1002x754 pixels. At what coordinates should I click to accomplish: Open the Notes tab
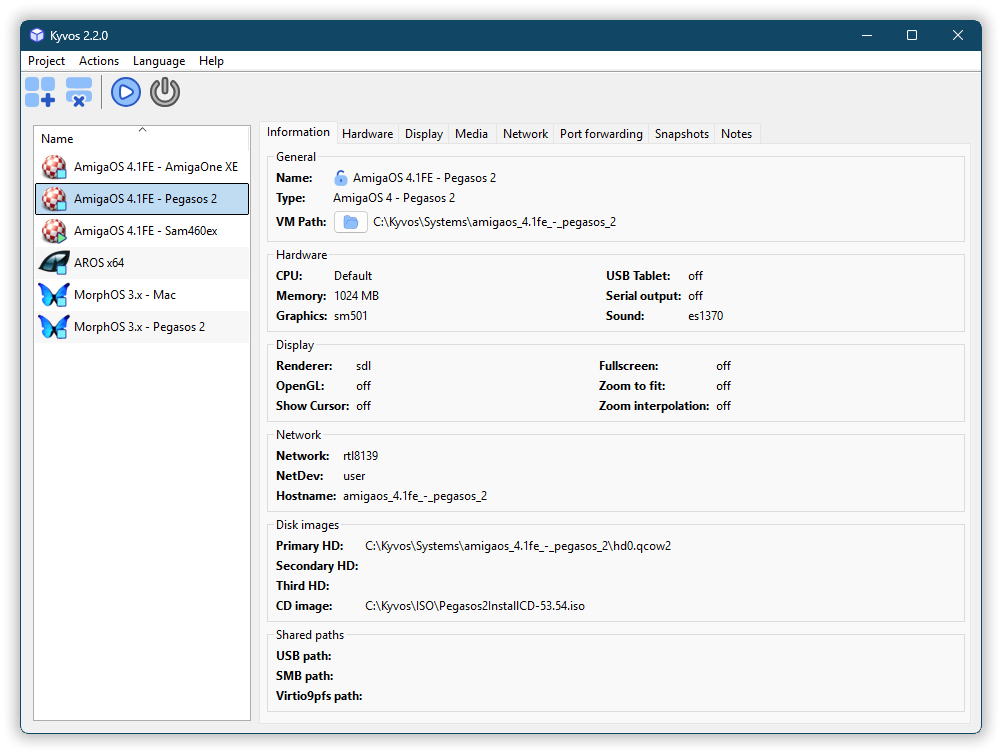tap(736, 134)
